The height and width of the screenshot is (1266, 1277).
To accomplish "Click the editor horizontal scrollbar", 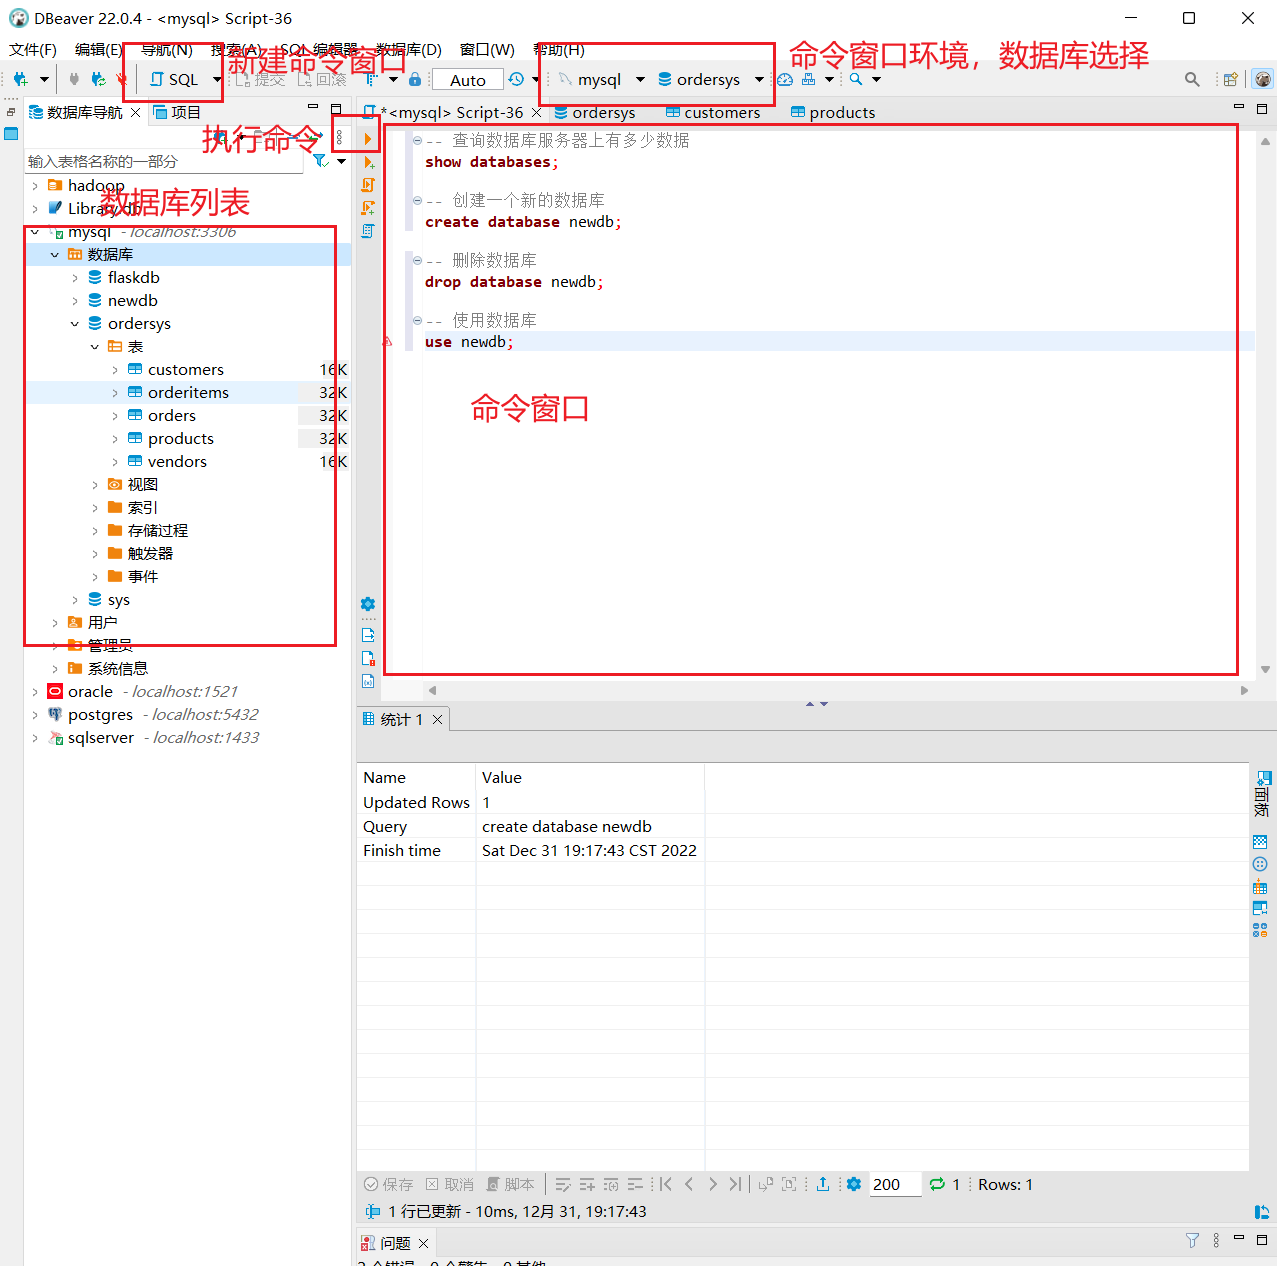I will coord(838,690).
